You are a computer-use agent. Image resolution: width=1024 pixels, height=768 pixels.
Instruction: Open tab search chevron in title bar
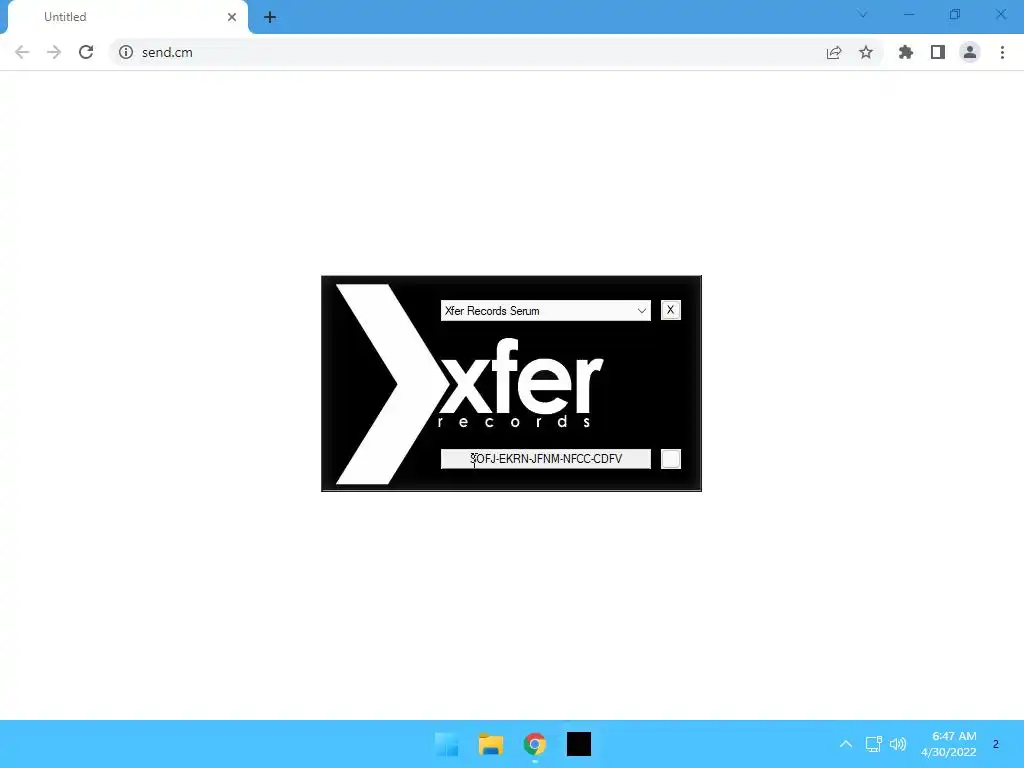862,14
